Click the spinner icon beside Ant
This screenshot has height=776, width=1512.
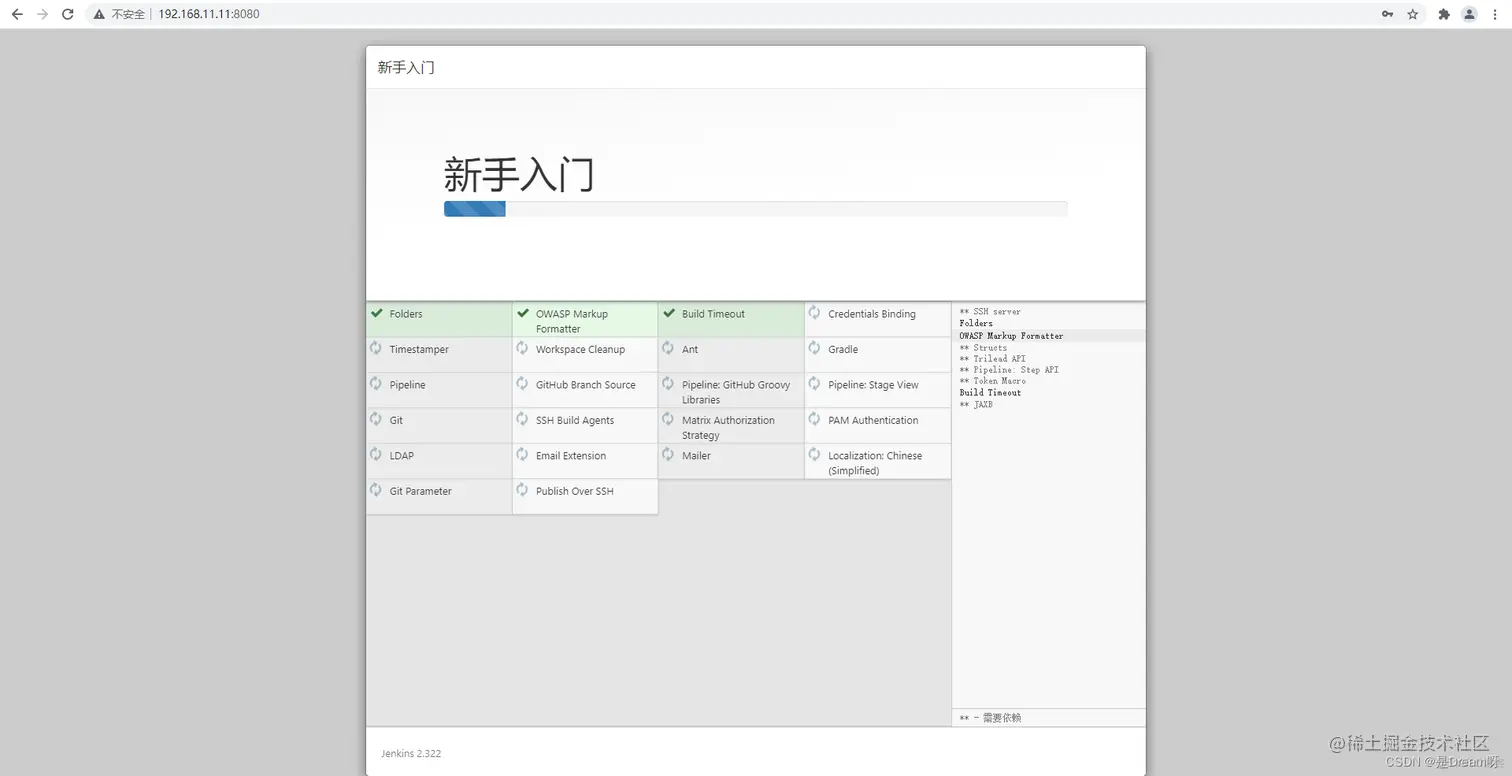tap(668, 348)
